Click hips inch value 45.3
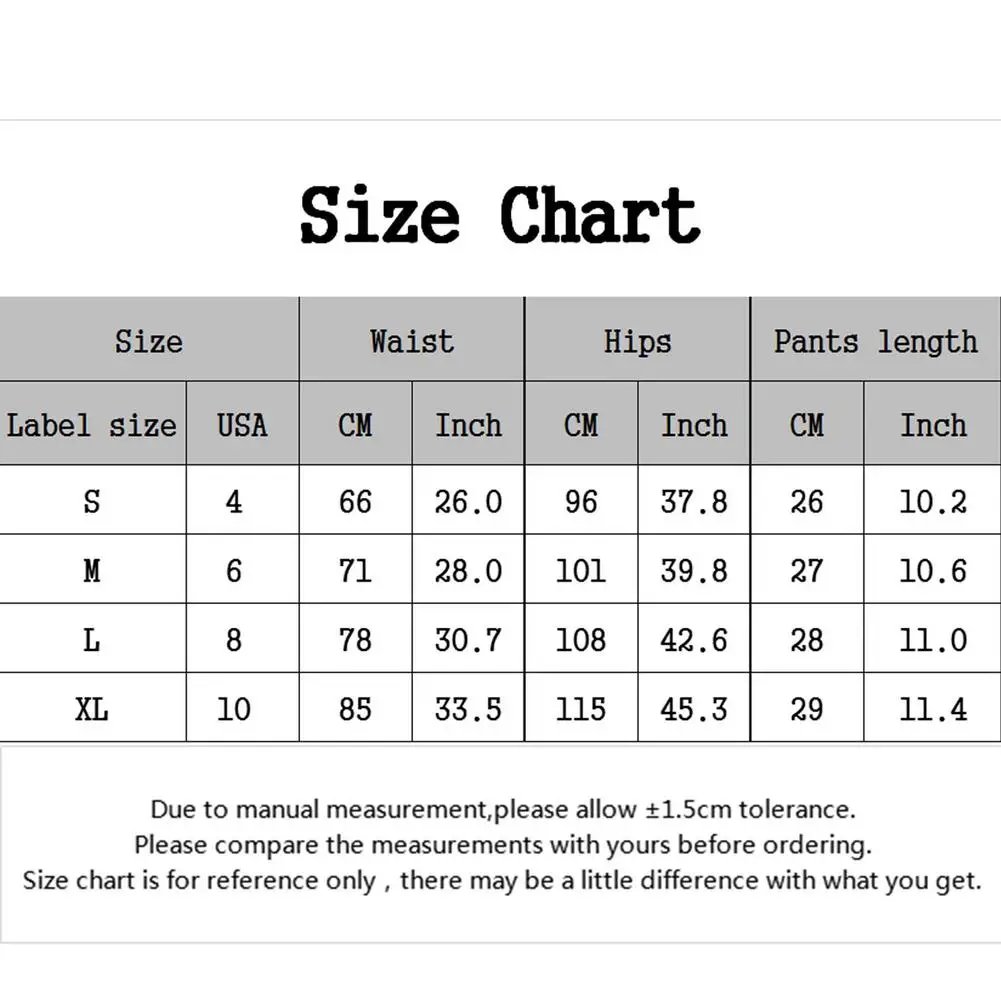Screen dimensions: 1001x1001 pos(694,709)
